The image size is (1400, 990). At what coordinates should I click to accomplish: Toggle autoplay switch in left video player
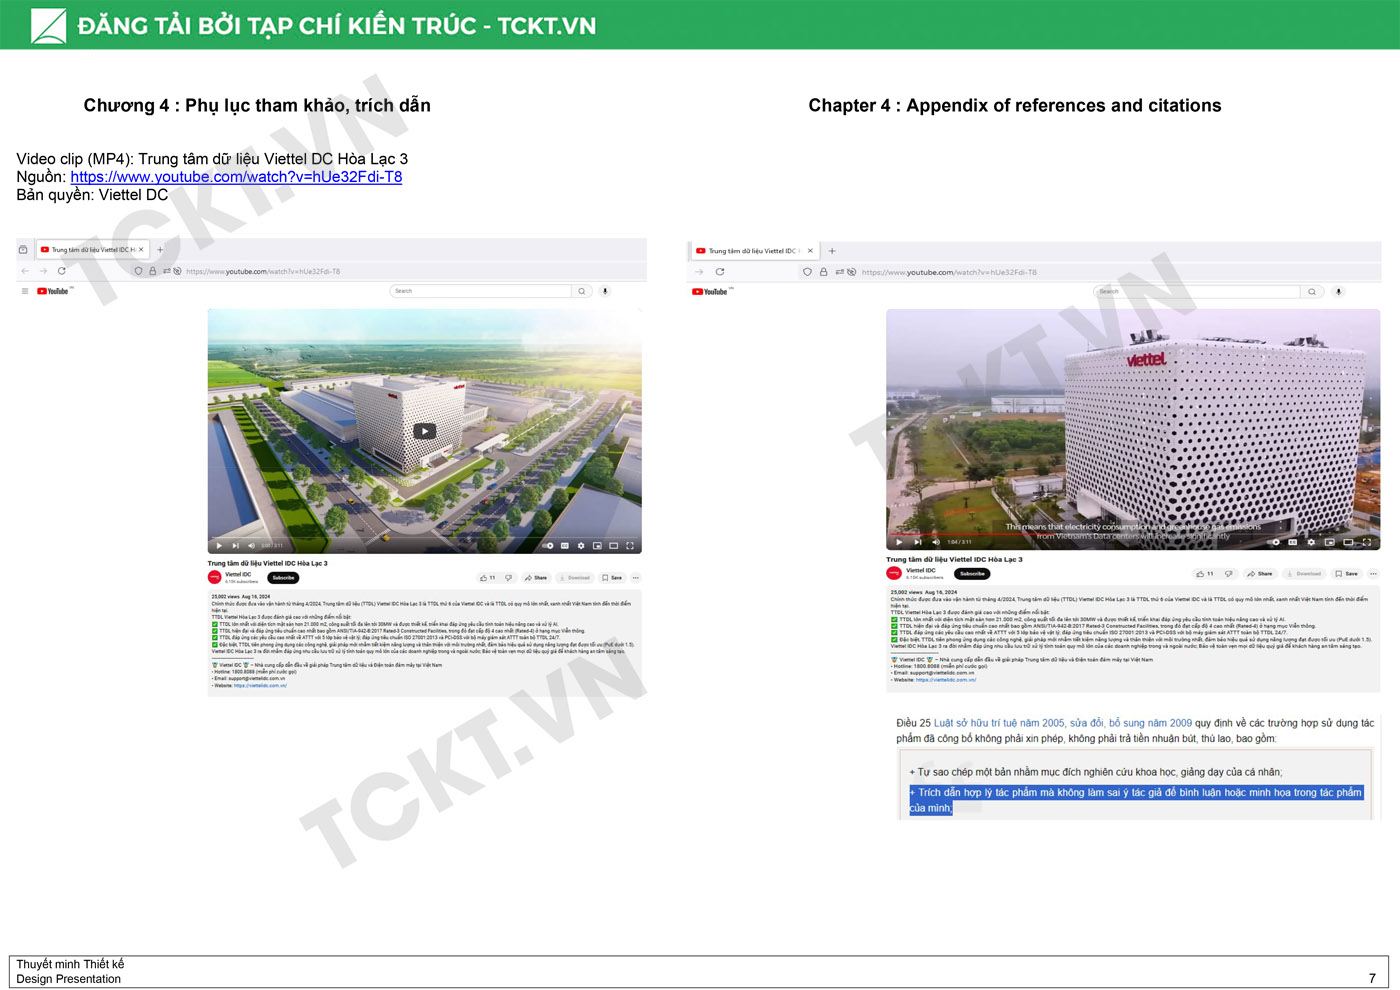(548, 546)
